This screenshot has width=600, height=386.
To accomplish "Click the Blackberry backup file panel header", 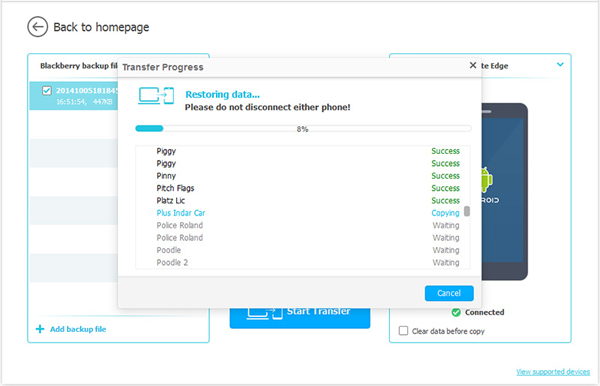I will [78, 66].
